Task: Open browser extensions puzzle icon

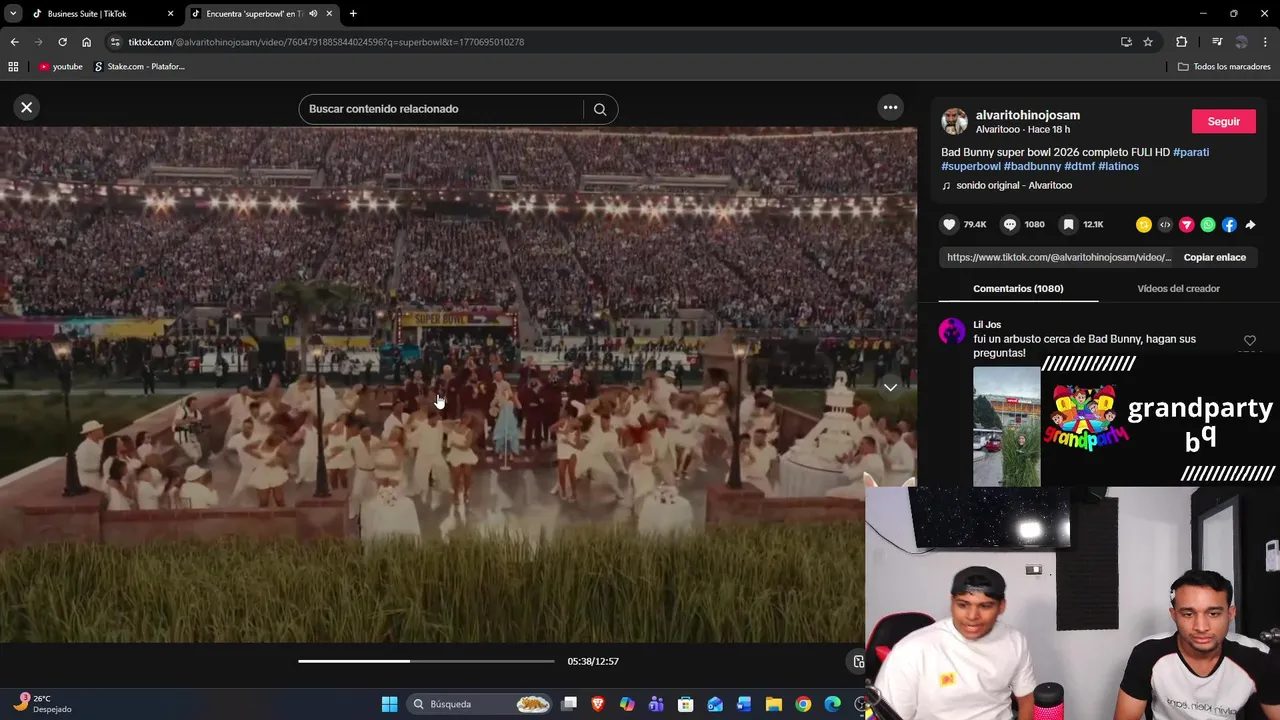Action: click(1182, 42)
